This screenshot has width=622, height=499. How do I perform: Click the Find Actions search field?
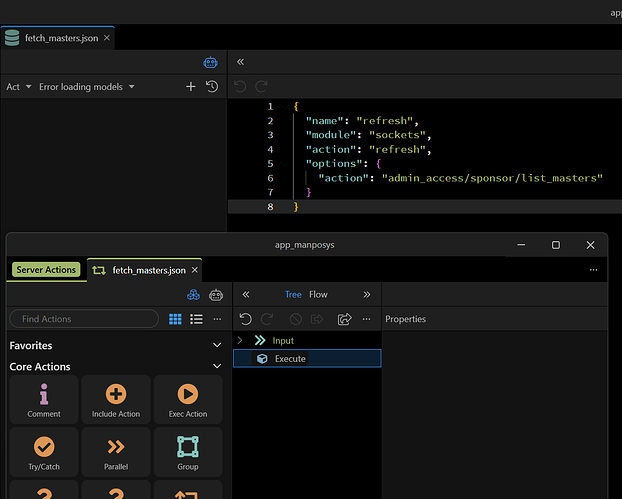[84, 319]
